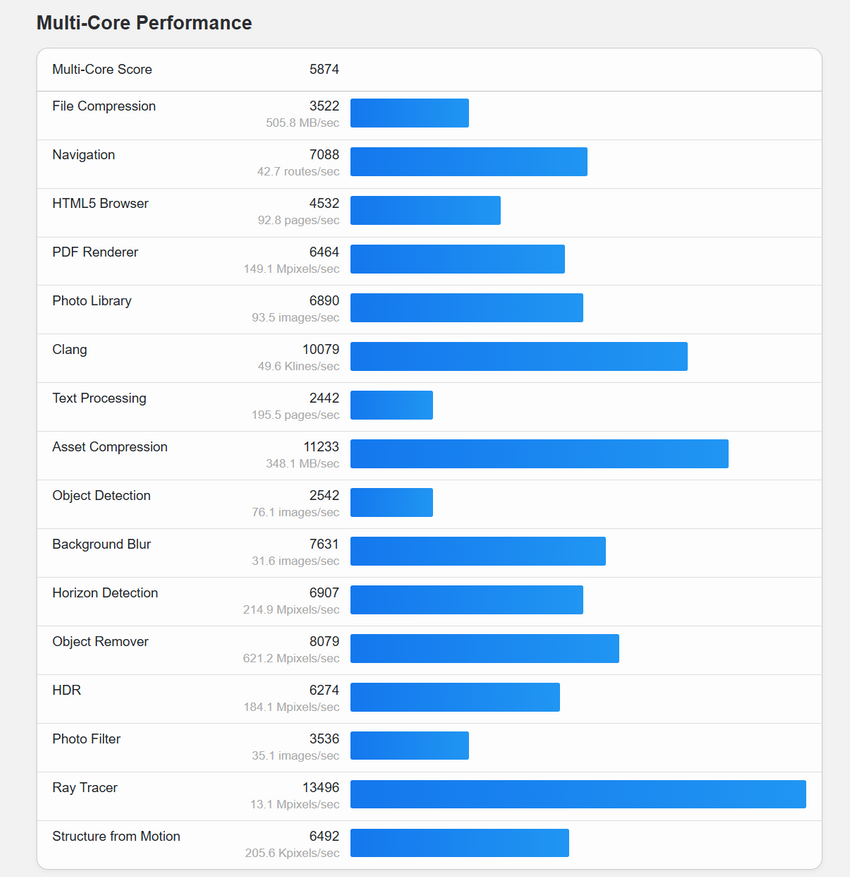850x877 pixels.
Task: Click the Multi-Core Score label
Action: [x=102, y=70]
